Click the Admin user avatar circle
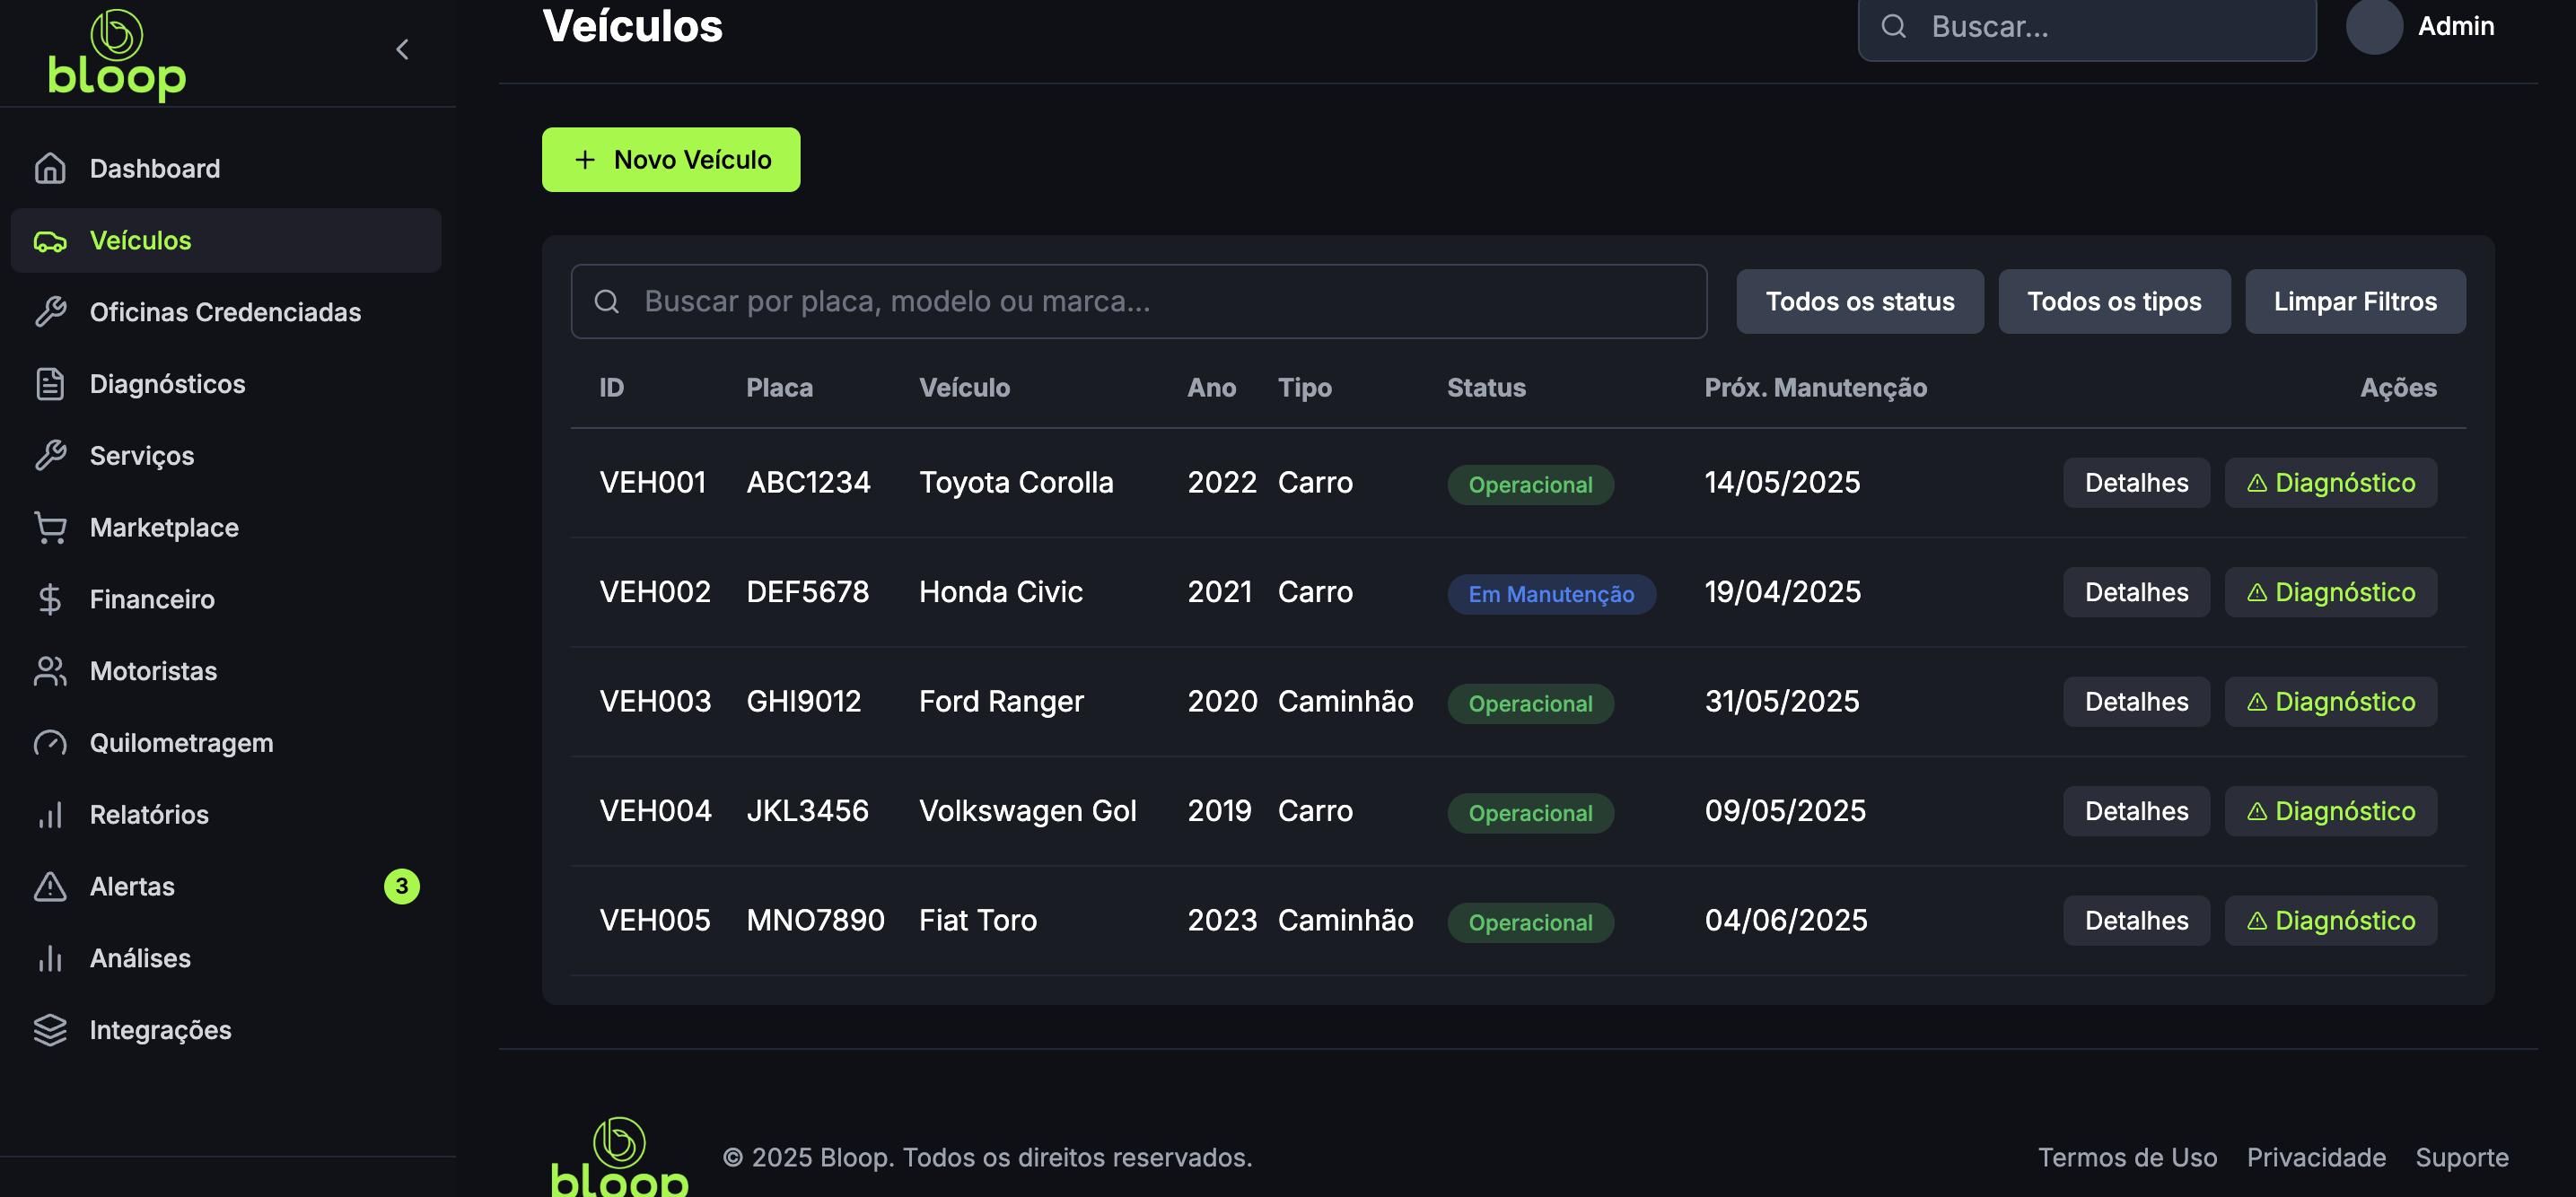2576x1197 pixels. [x=2373, y=26]
